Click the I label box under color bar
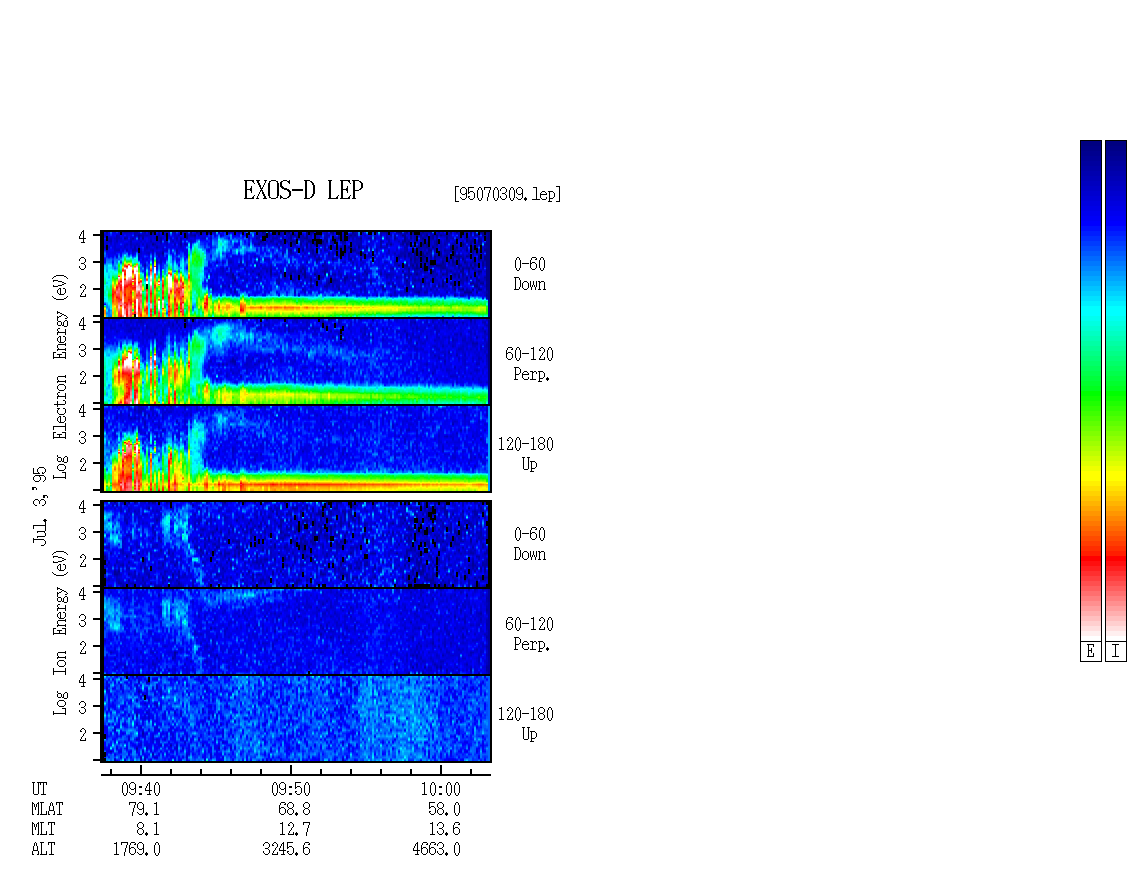This screenshot has width=1130, height=875. click(1116, 652)
